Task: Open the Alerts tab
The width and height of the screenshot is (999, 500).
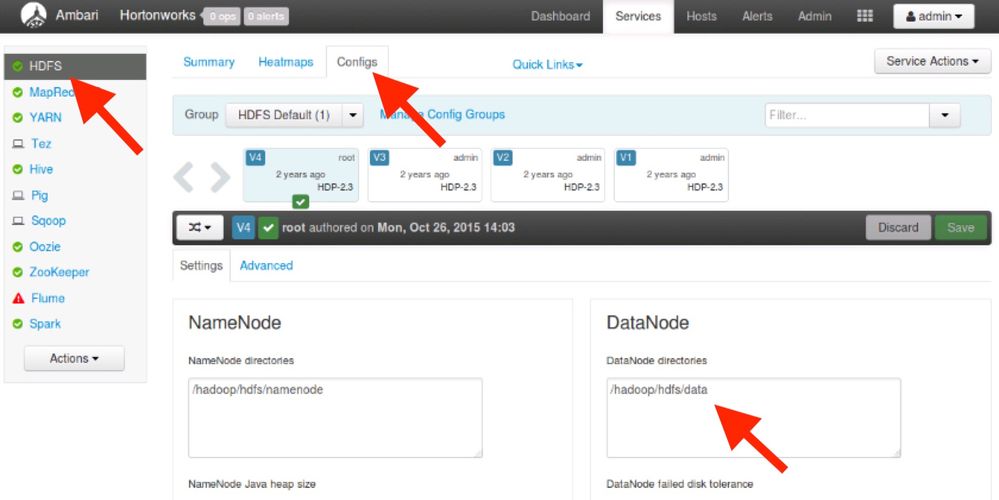Action: click(x=757, y=17)
